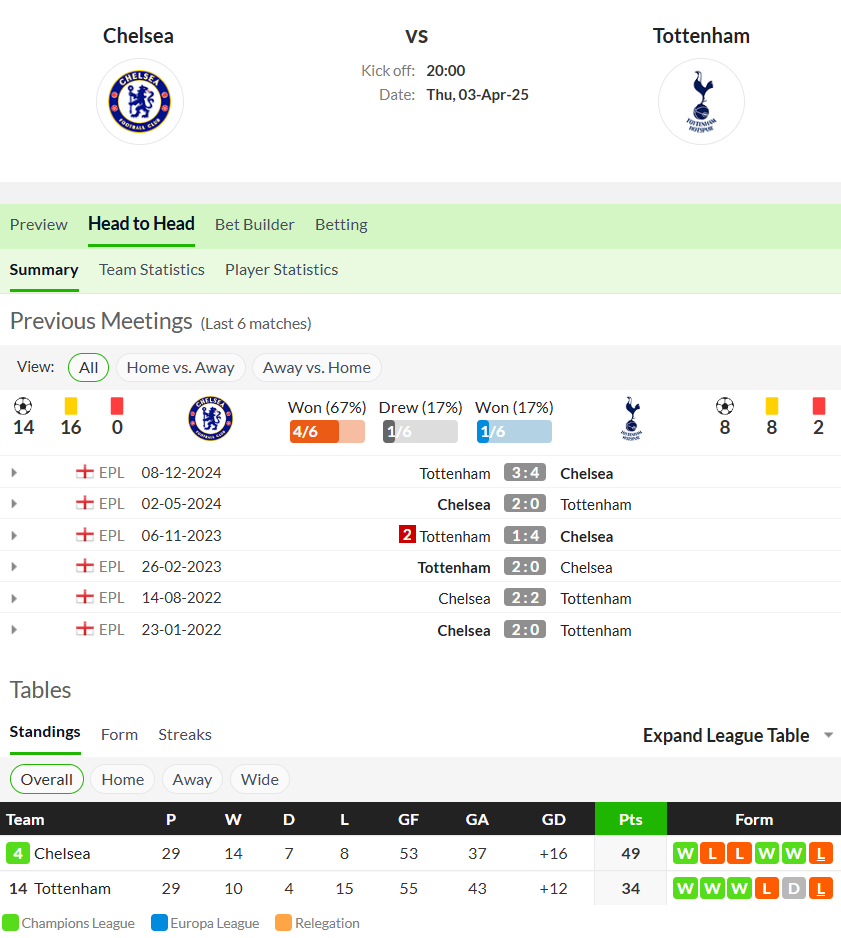Select the All view filter
This screenshot has height=938, width=841.
(x=89, y=367)
